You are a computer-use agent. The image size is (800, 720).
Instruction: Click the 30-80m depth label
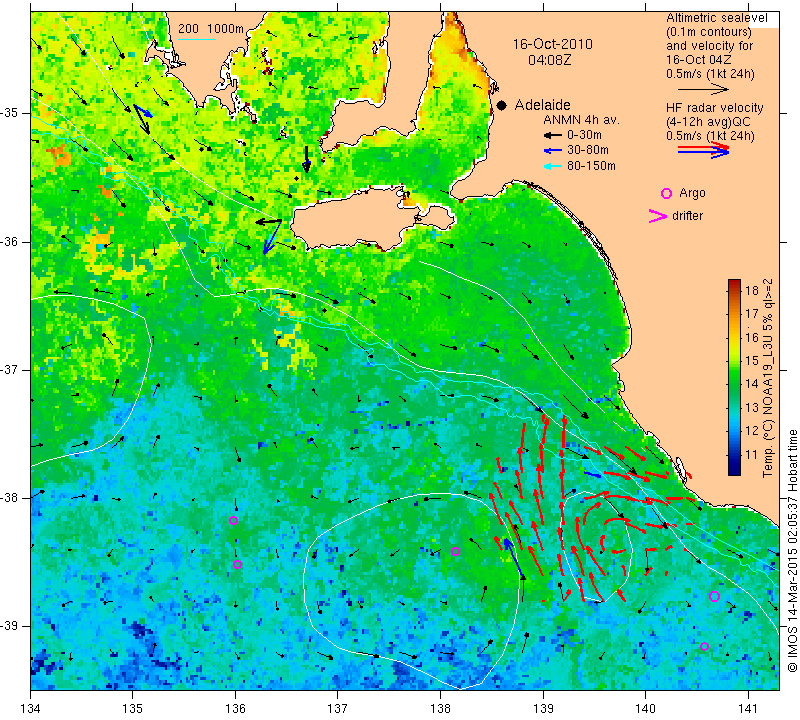tap(588, 150)
